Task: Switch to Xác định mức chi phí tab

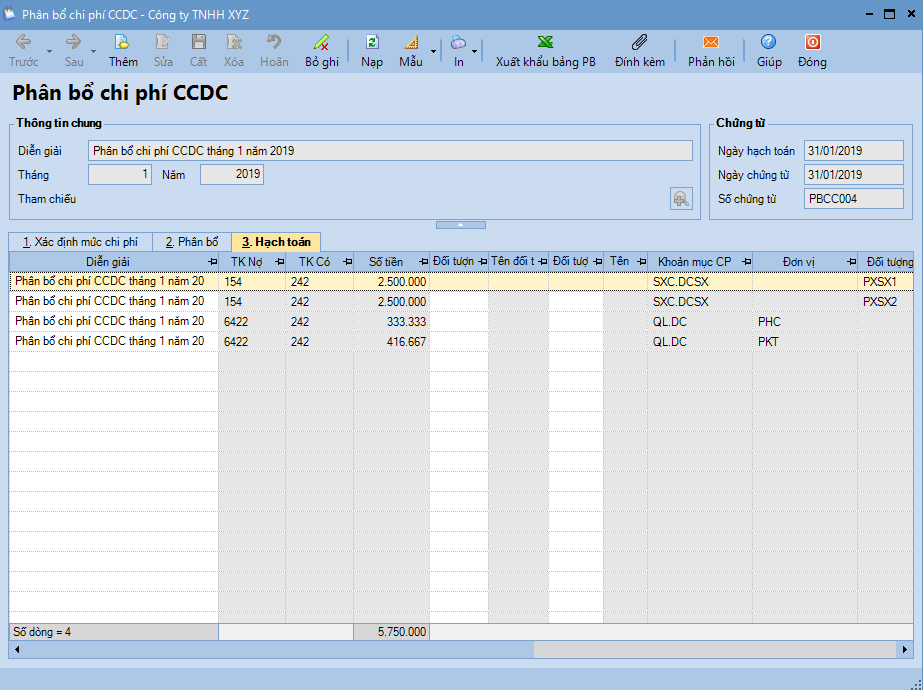Action: [x=80, y=242]
